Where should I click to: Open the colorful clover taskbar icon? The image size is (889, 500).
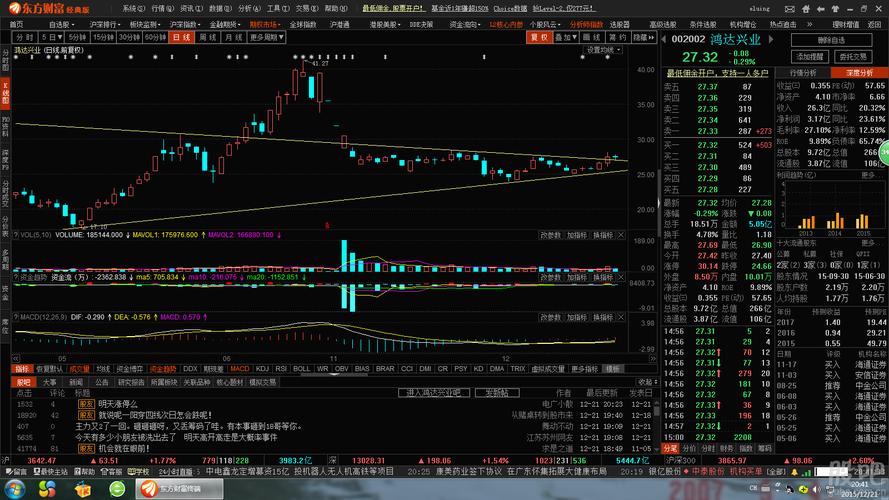[x=47, y=489]
